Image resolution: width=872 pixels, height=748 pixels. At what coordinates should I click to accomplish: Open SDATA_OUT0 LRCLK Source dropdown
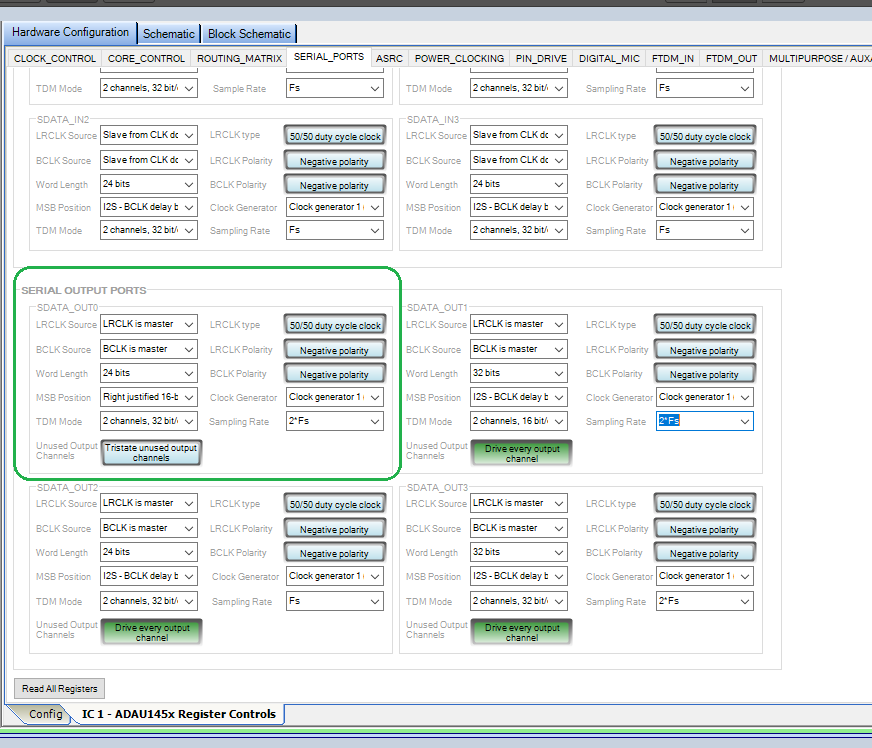(x=148, y=324)
